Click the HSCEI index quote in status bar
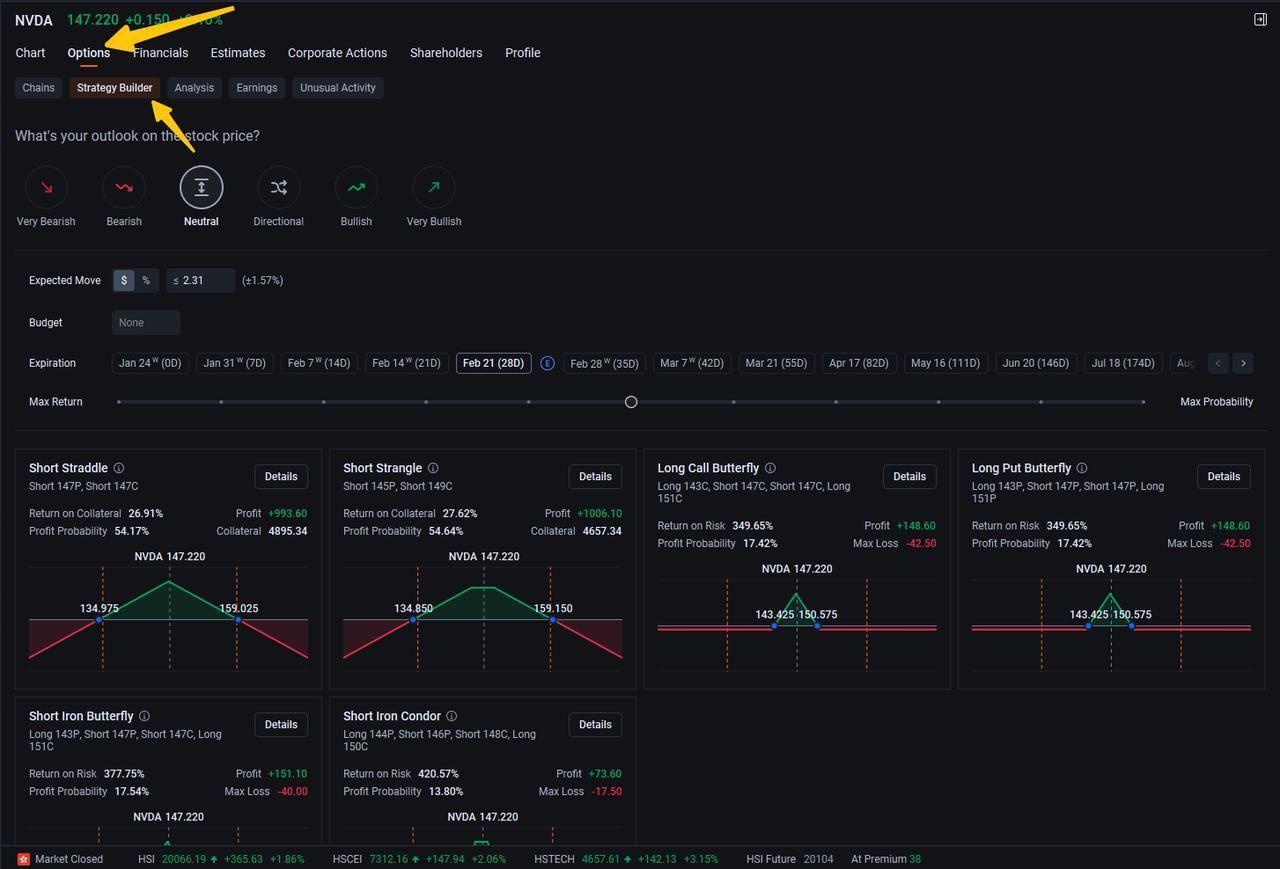 coord(419,859)
